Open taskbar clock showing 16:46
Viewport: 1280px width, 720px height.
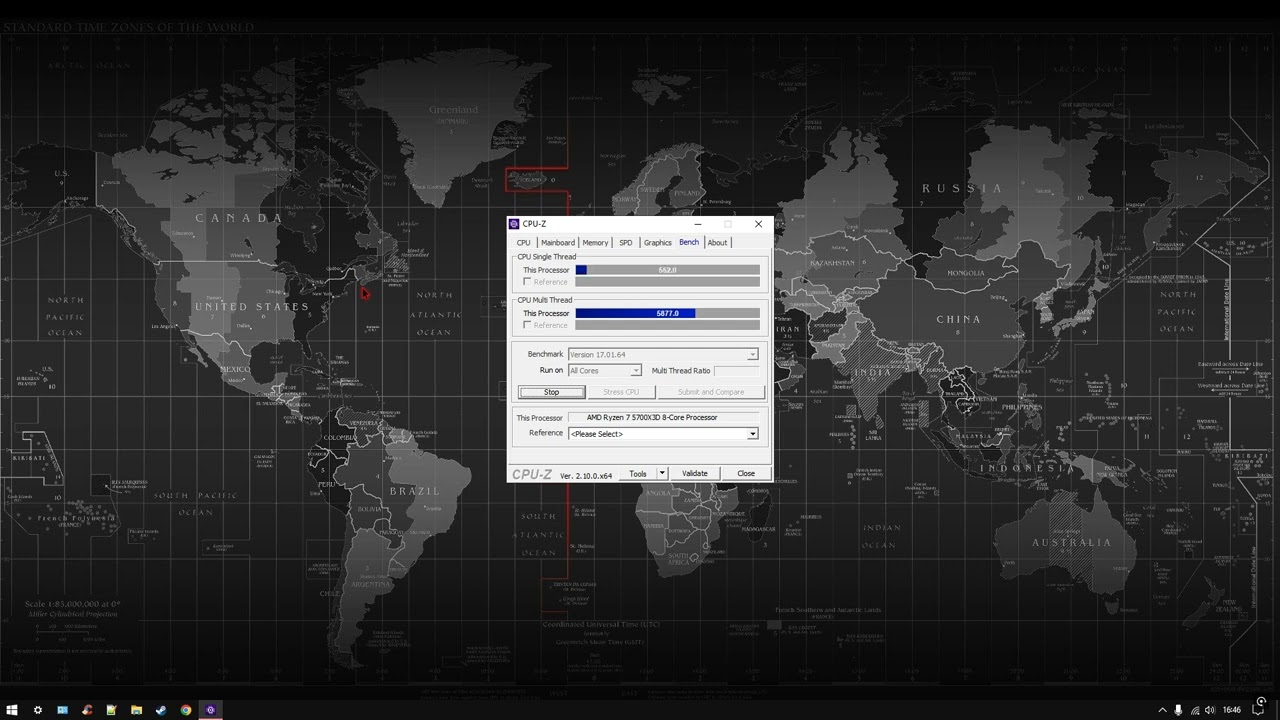[x=1231, y=710]
